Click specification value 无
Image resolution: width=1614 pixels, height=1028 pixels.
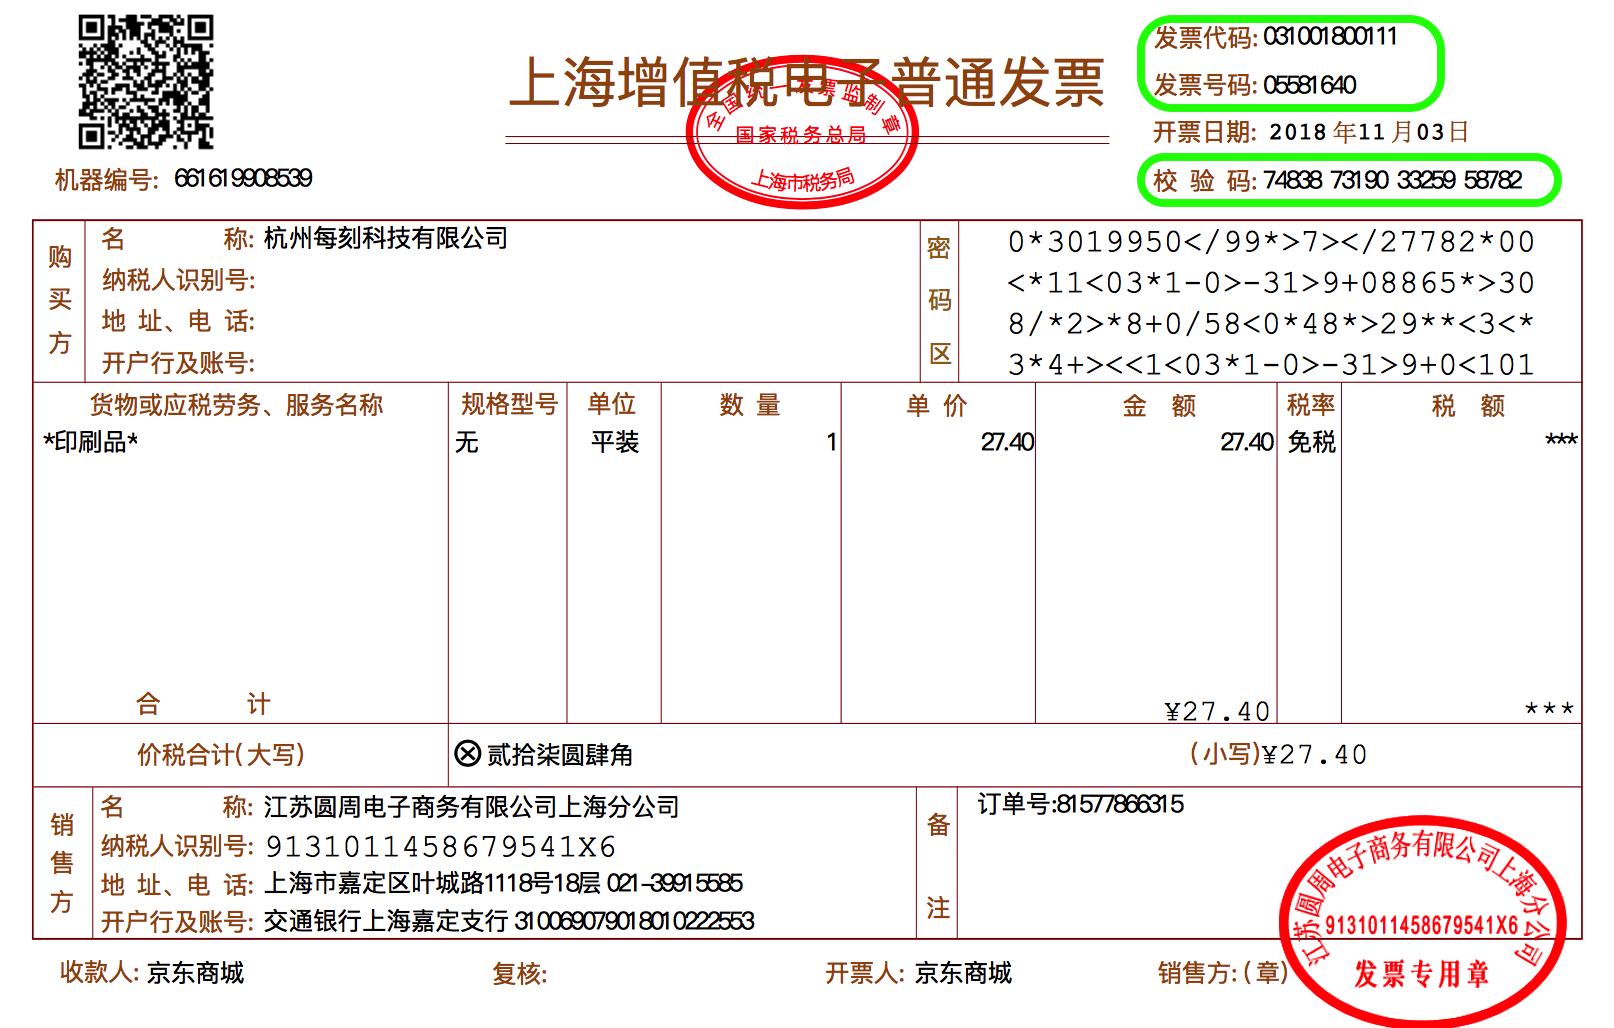467,442
